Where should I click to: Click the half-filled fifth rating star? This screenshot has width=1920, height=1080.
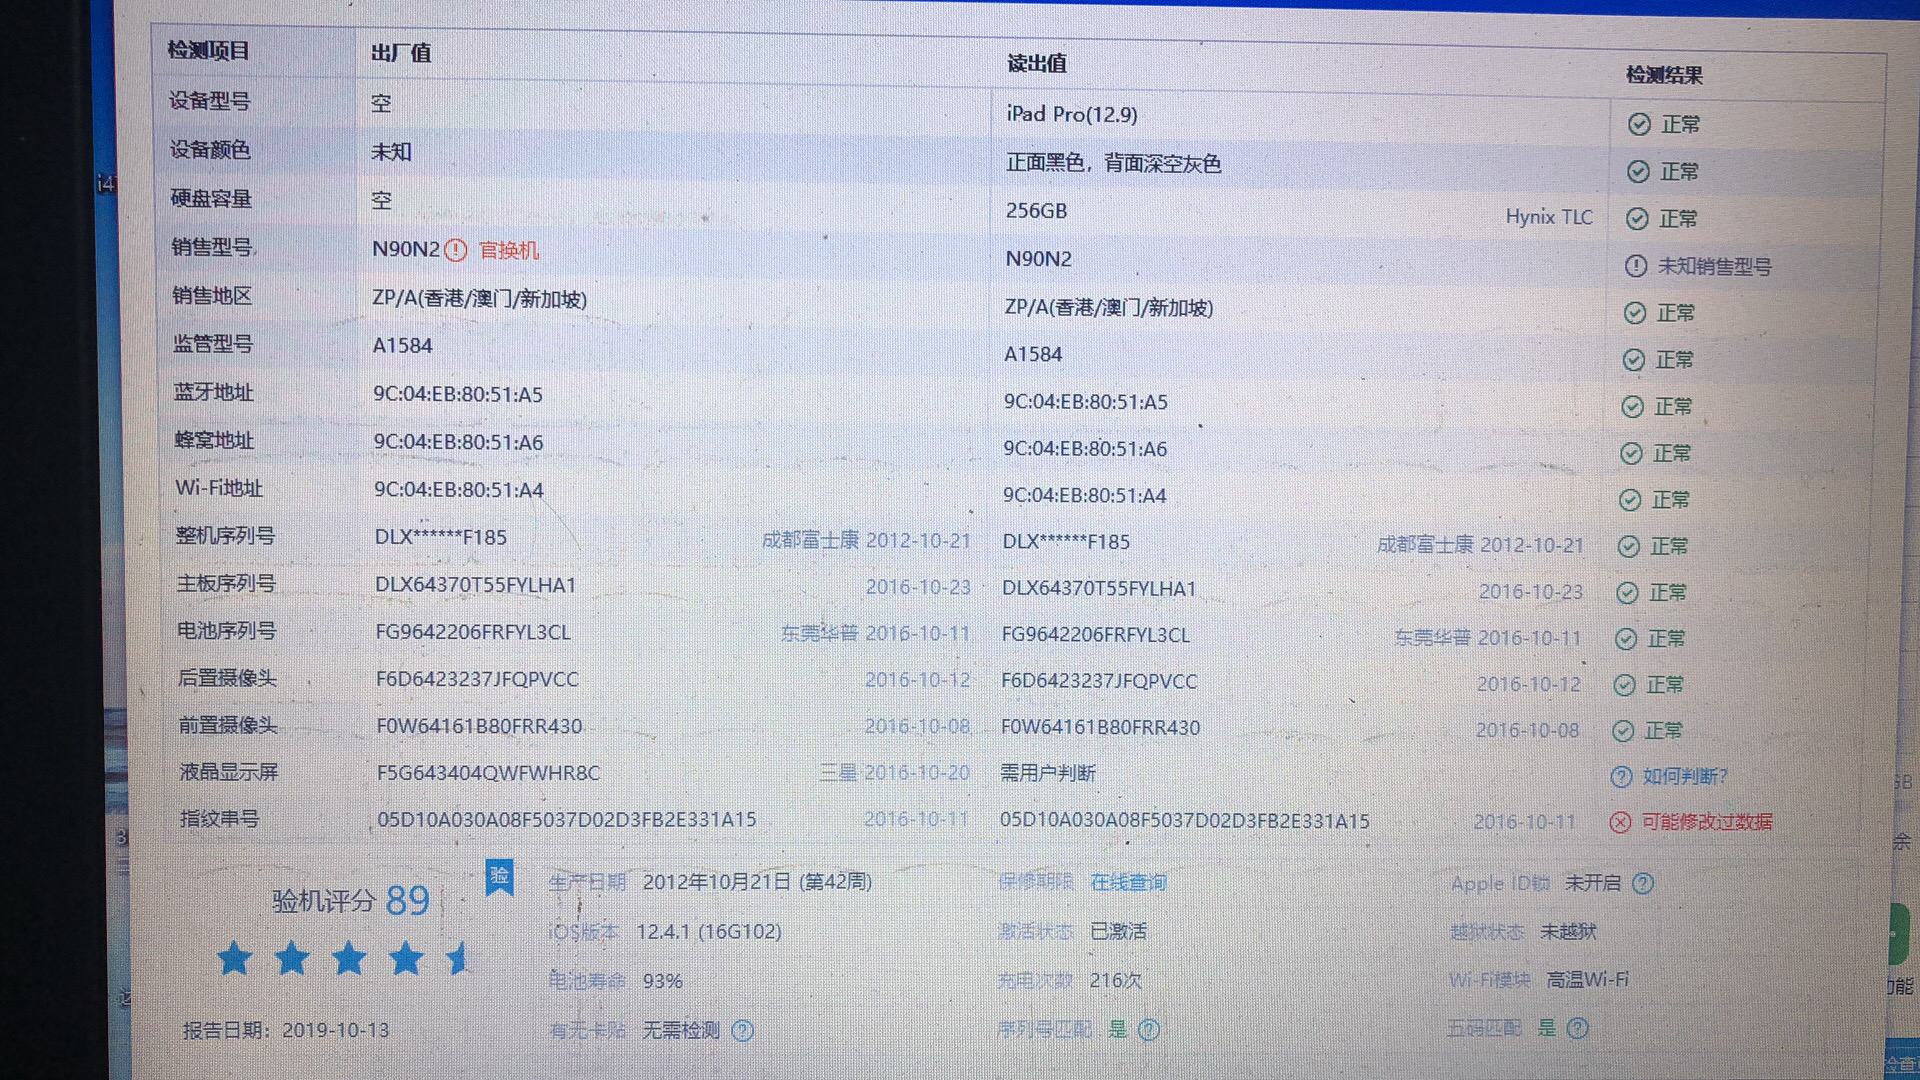coord(459,958)
